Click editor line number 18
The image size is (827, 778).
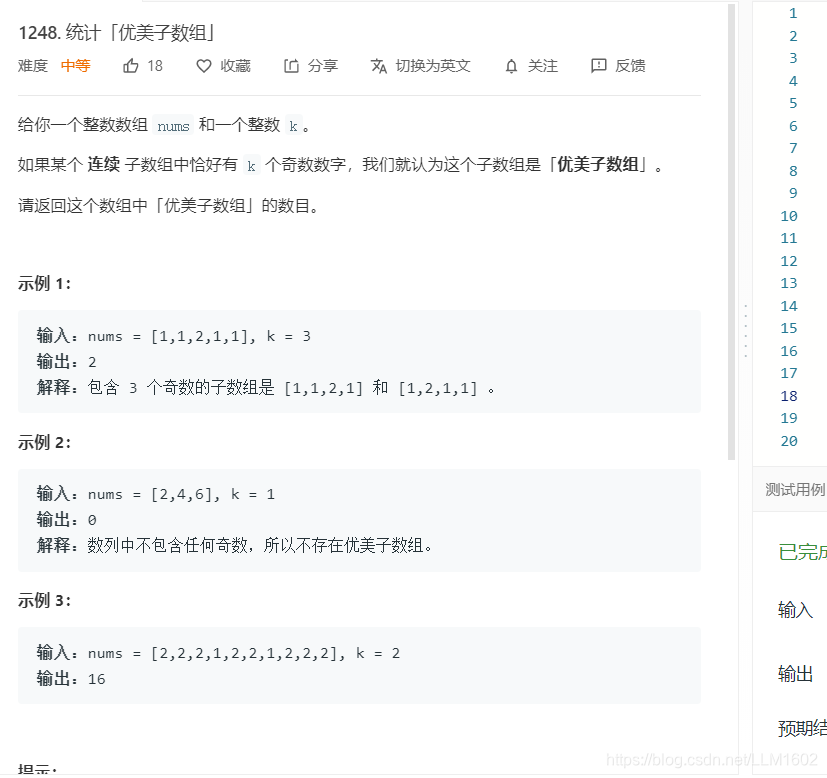pos(788,396)
